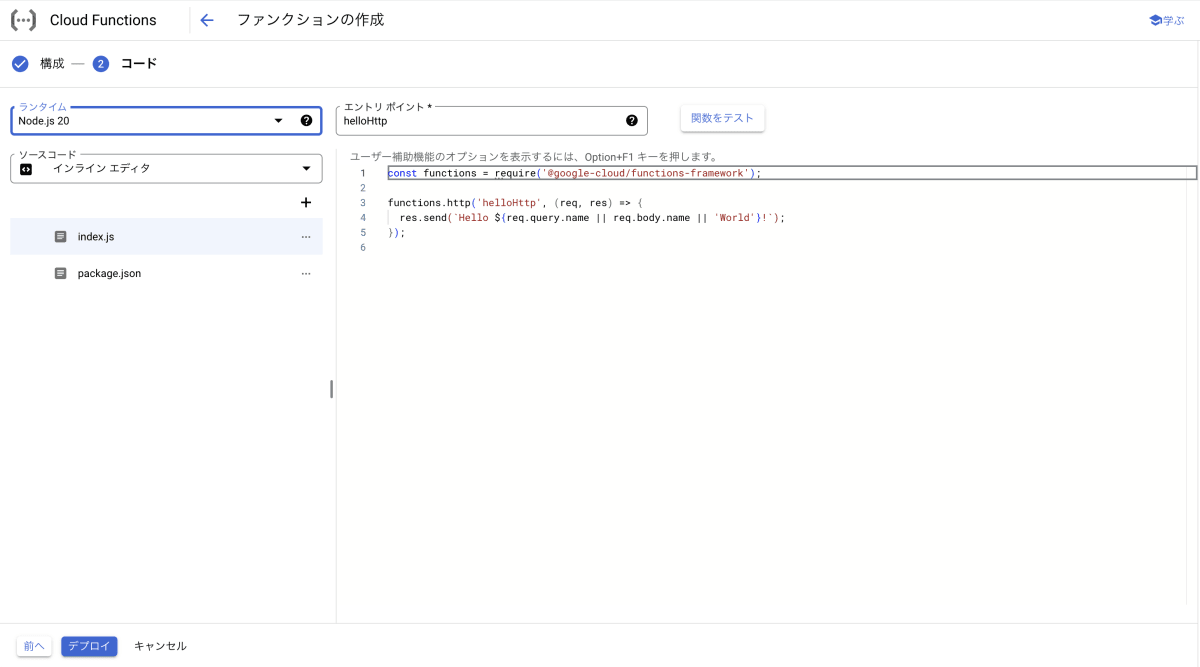
Task: Click the Cloud Functions product title
Action: 103,20
